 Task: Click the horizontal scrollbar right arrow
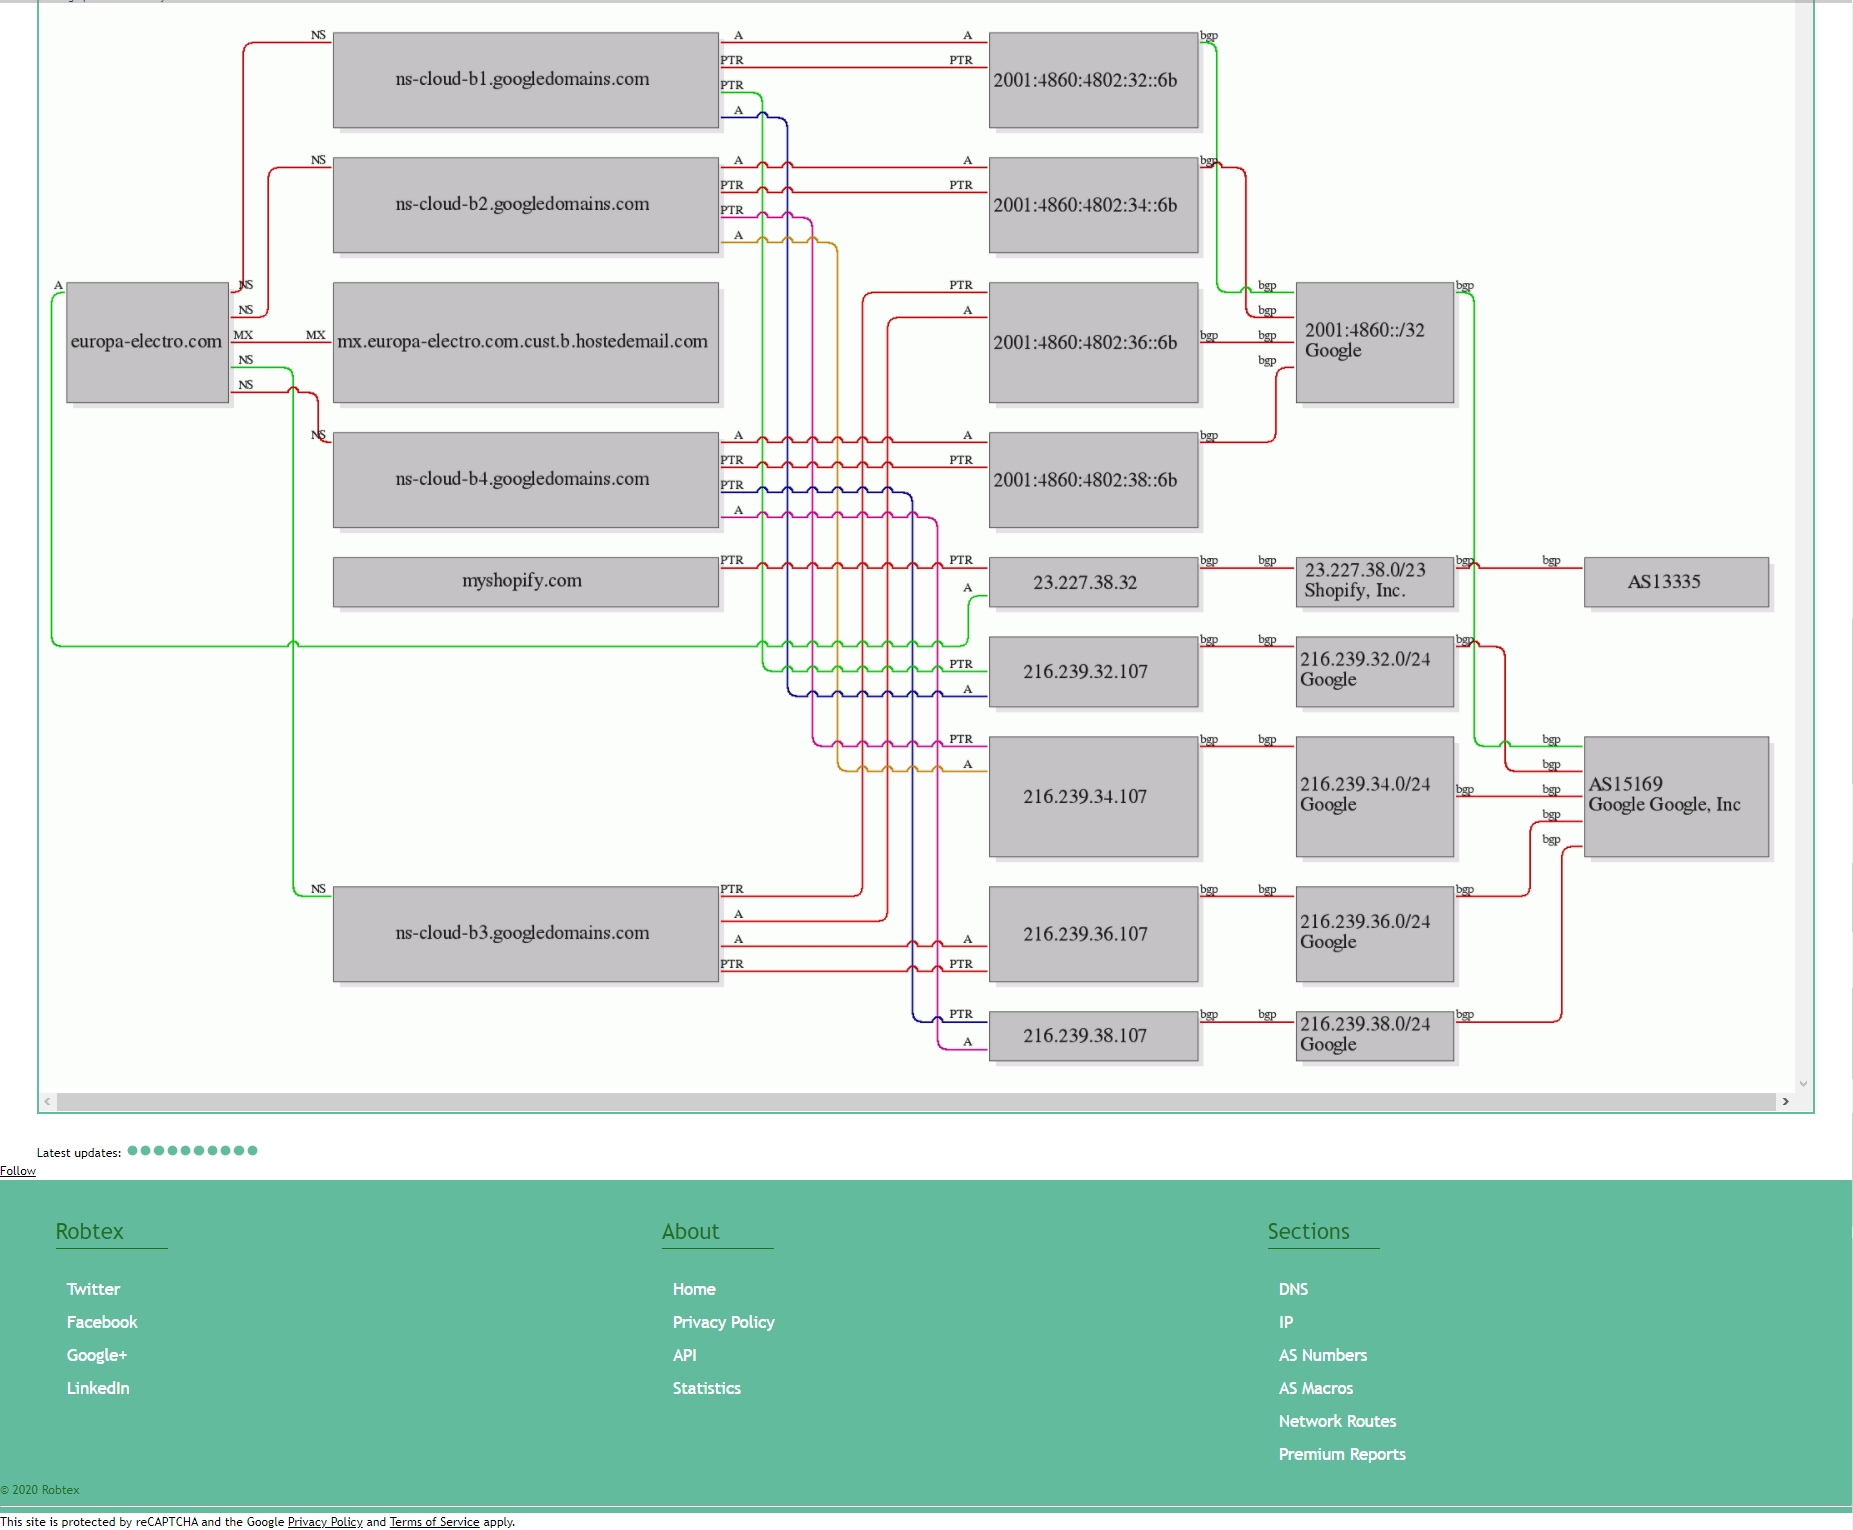point(1785,1101)
